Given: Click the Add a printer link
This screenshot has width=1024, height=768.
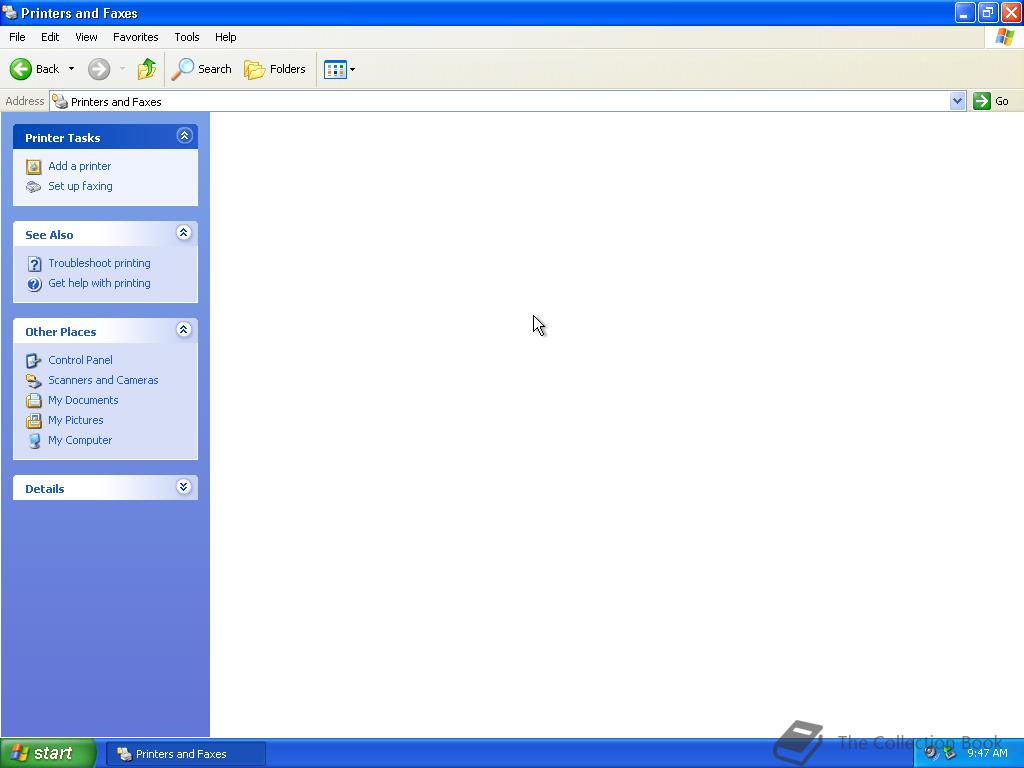Looking at the screenshot, I should point(80,166).
